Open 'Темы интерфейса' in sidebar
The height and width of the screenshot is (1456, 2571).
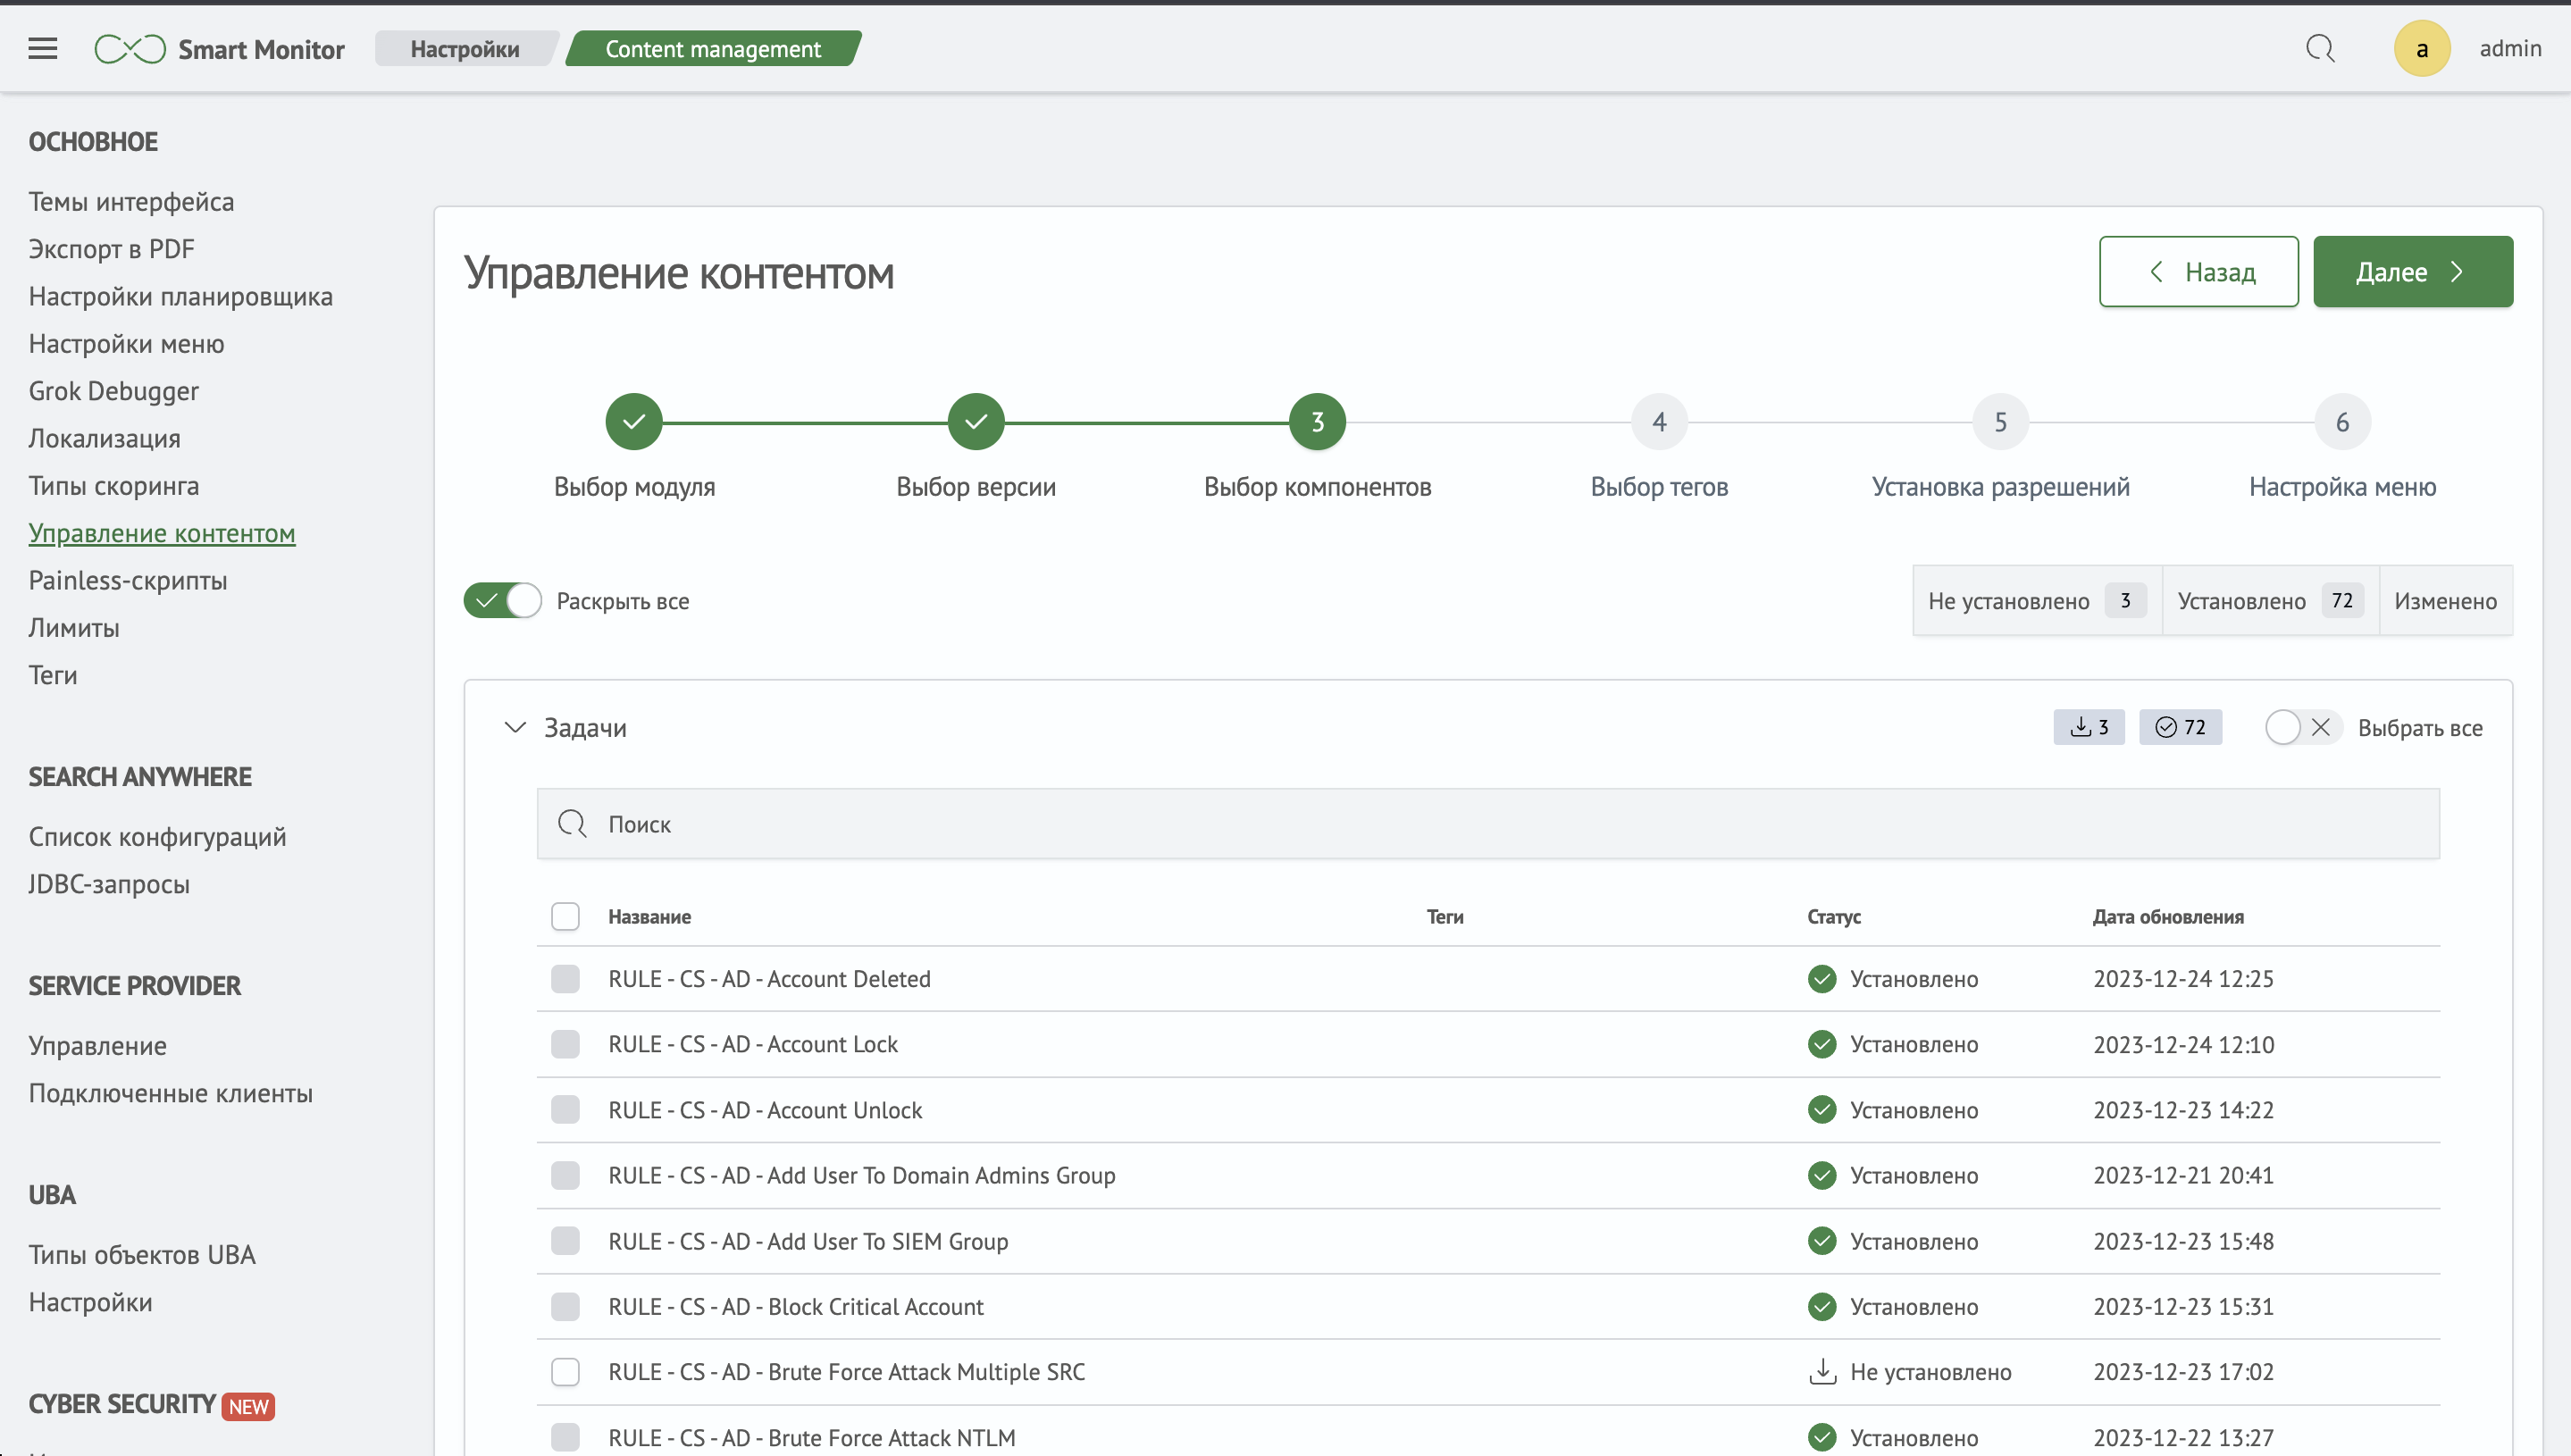(131, 202)
